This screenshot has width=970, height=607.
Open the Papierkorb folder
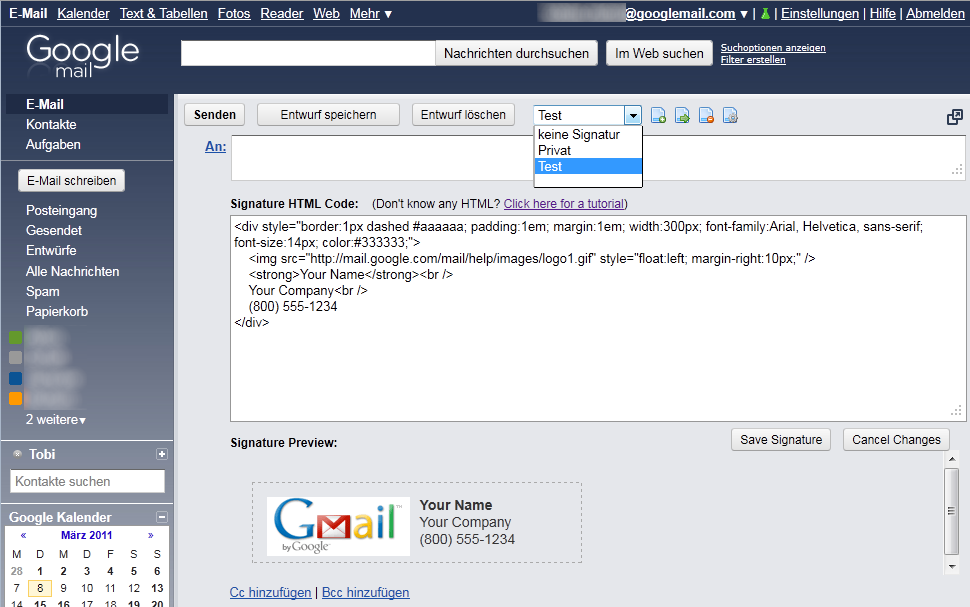(x=57, y=311)
